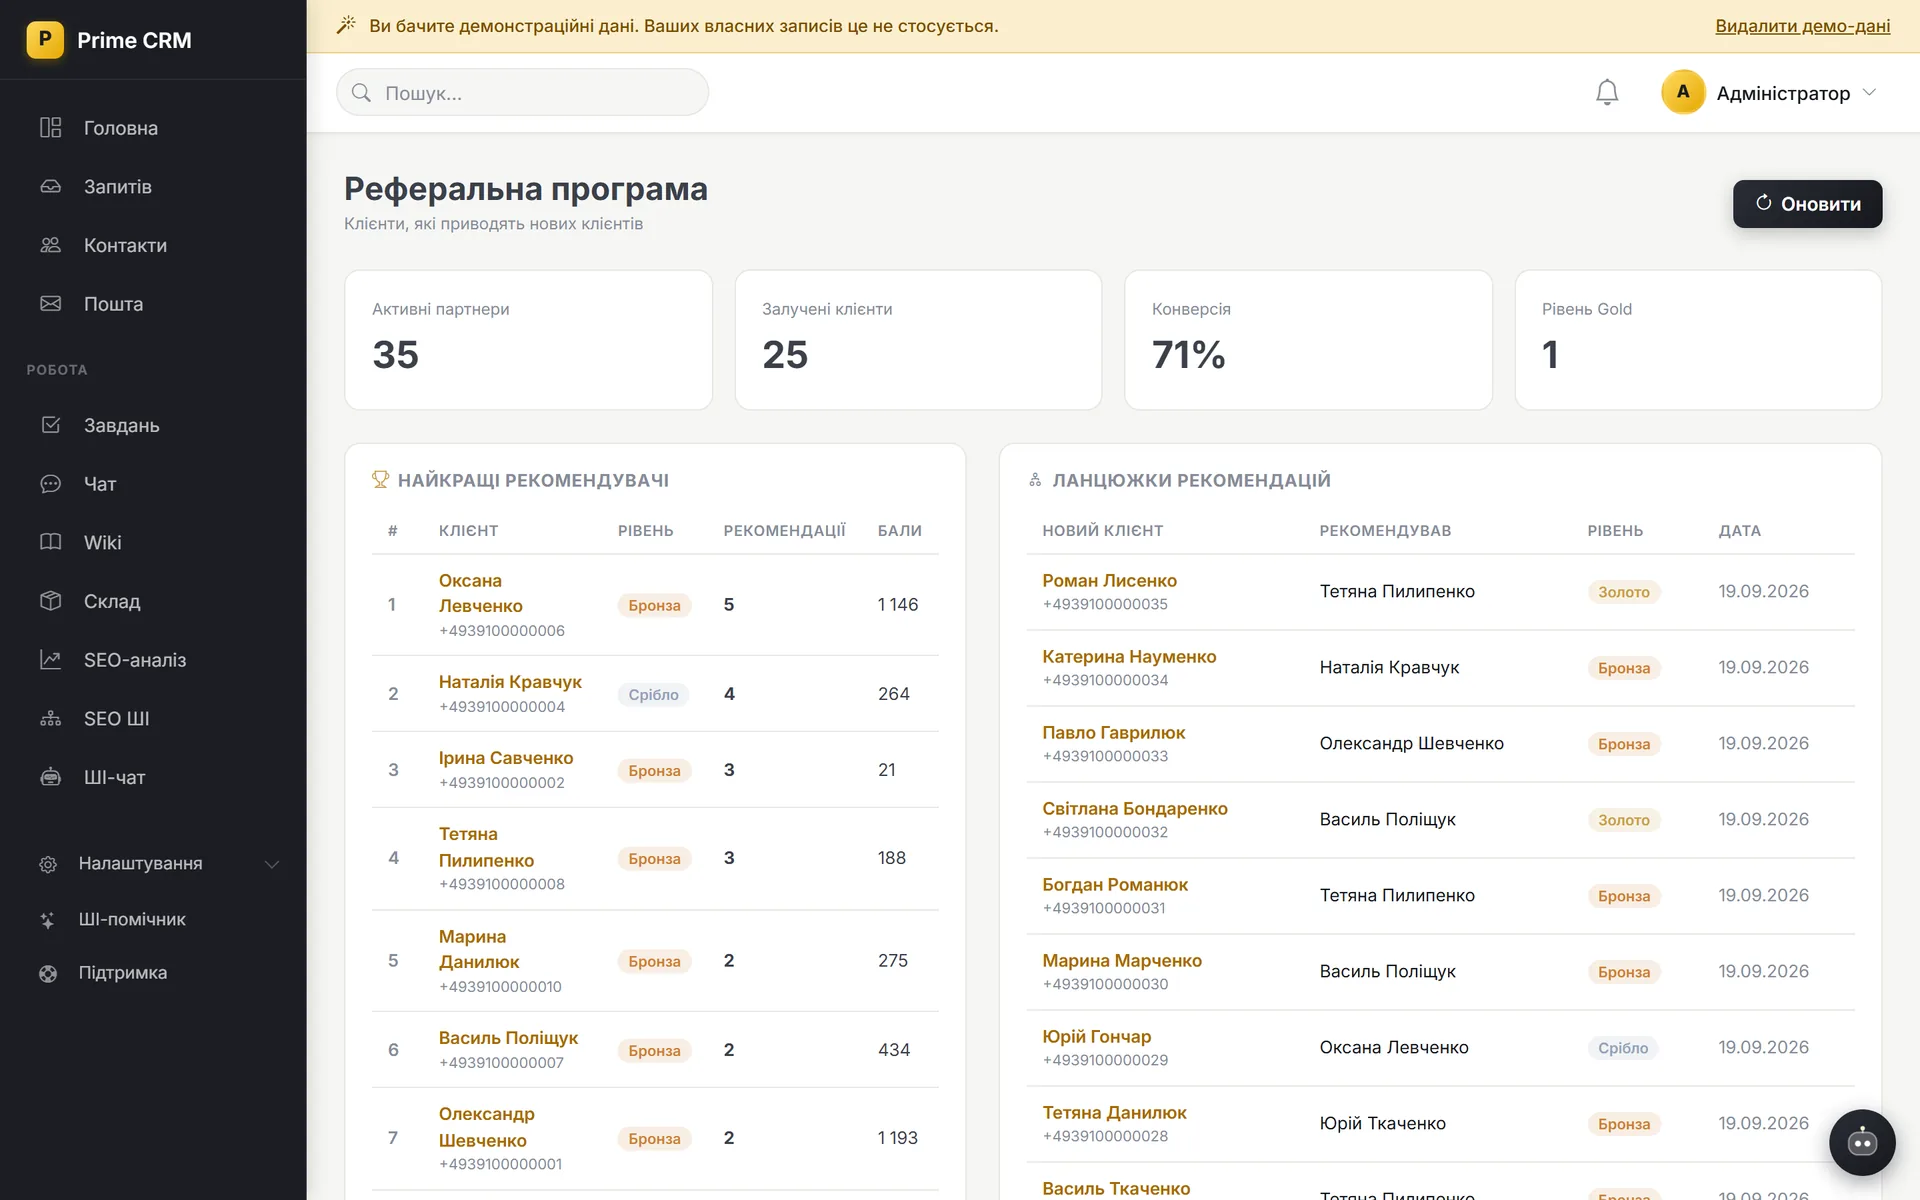Click the Запитів inbox icon
The width and height of the screenshot is (1920, 1200).
point(50,186)
